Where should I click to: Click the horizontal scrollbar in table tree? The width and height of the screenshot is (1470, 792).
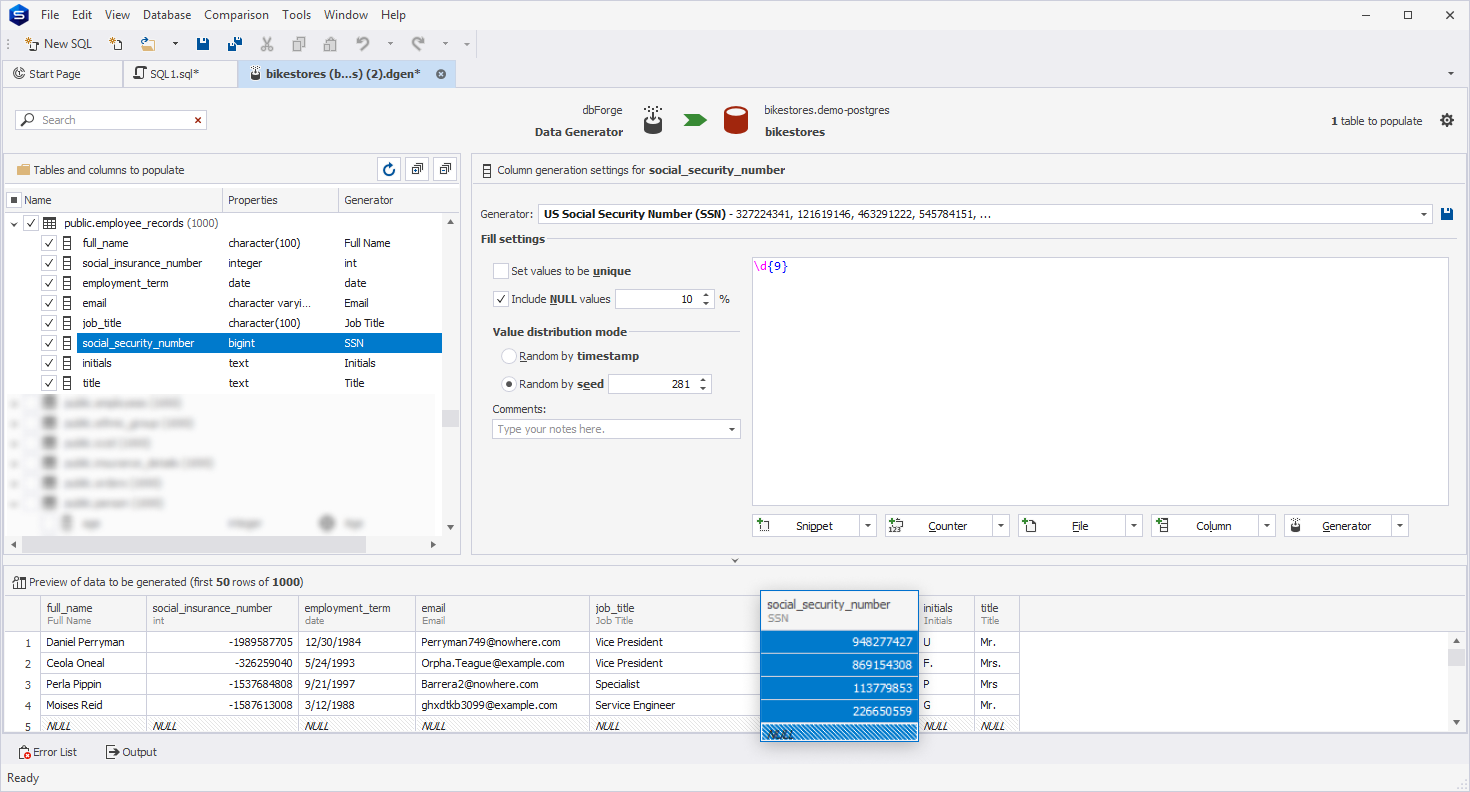coord(193,545)
